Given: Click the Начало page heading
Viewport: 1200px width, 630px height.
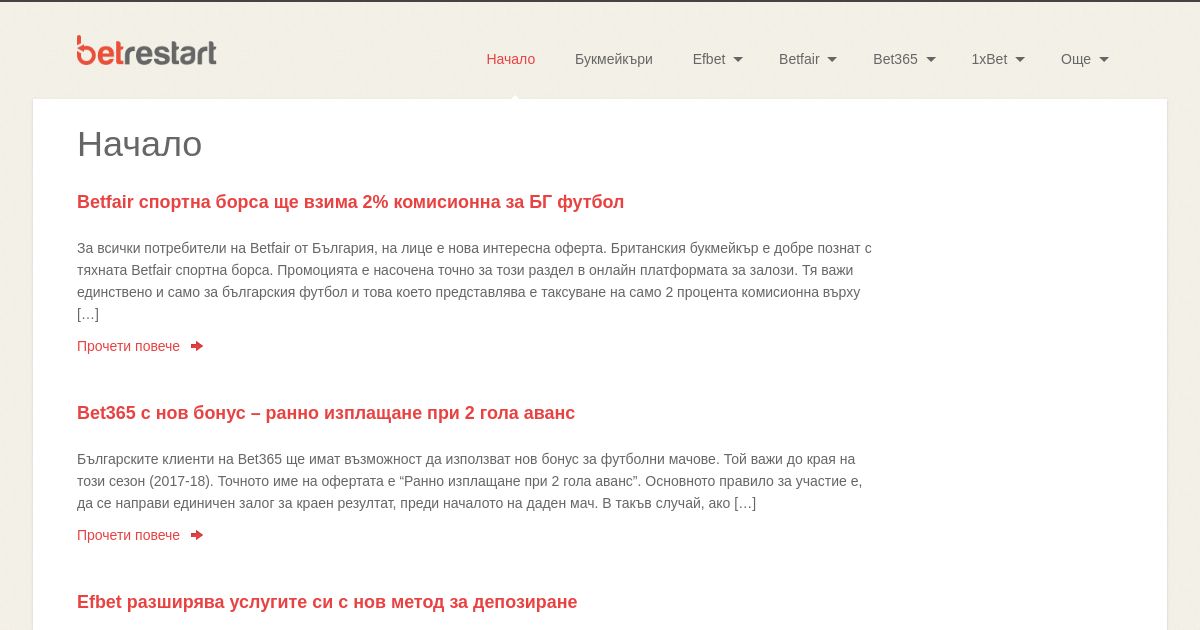Looking at the screenshot, I should point(139,144).
